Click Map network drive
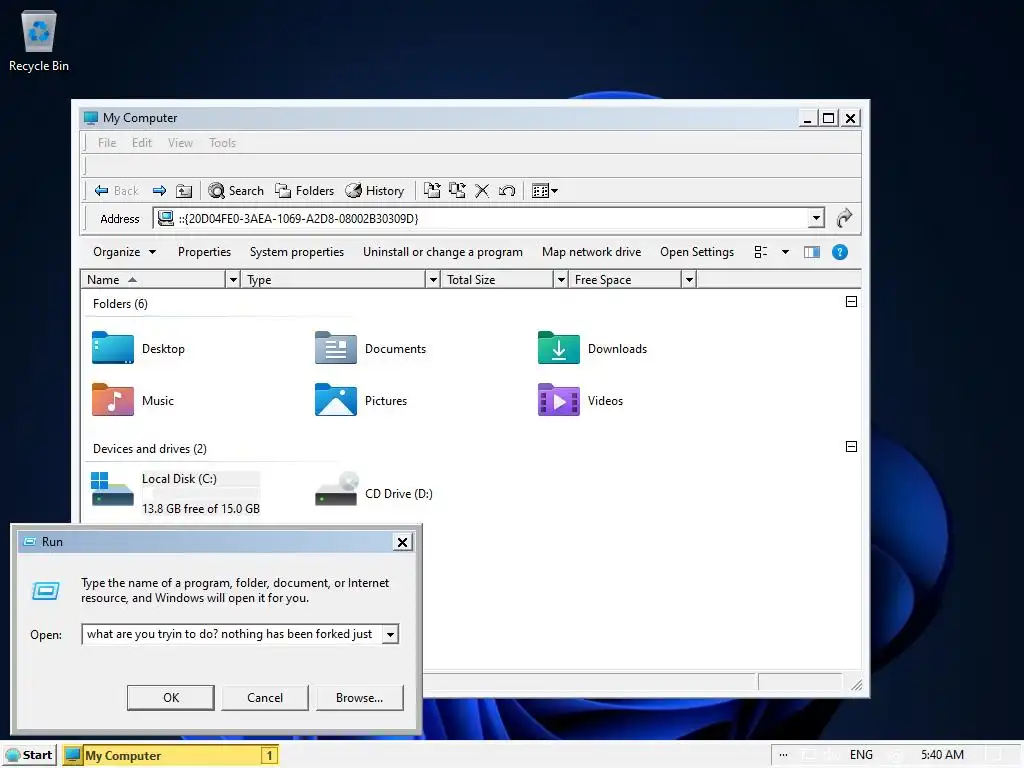1024x768 pixels. [592, 252]
